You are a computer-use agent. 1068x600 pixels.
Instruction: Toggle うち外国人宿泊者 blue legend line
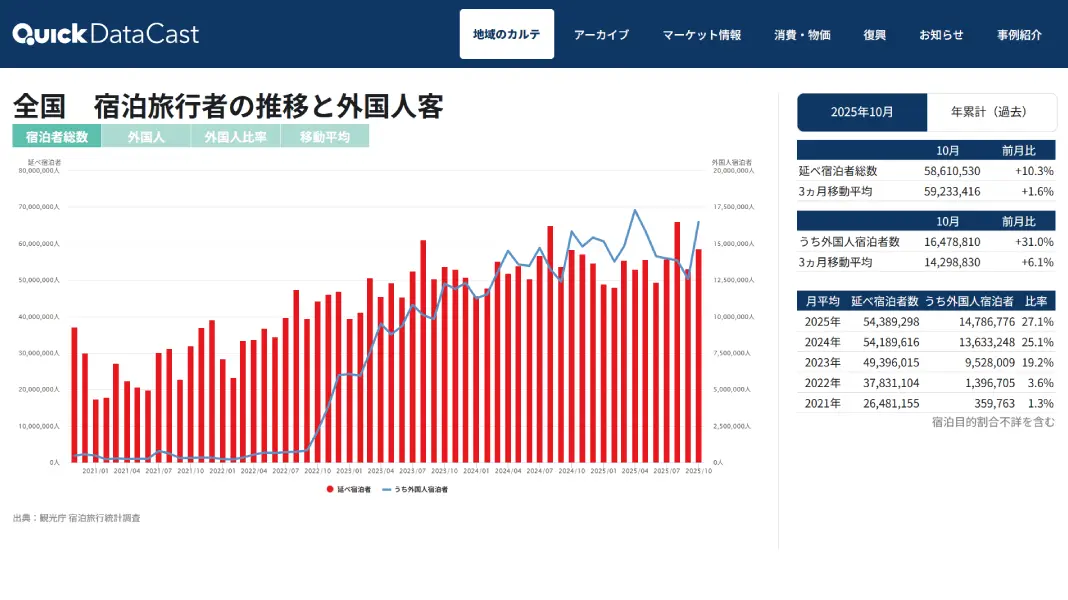[x=387, y=489]
